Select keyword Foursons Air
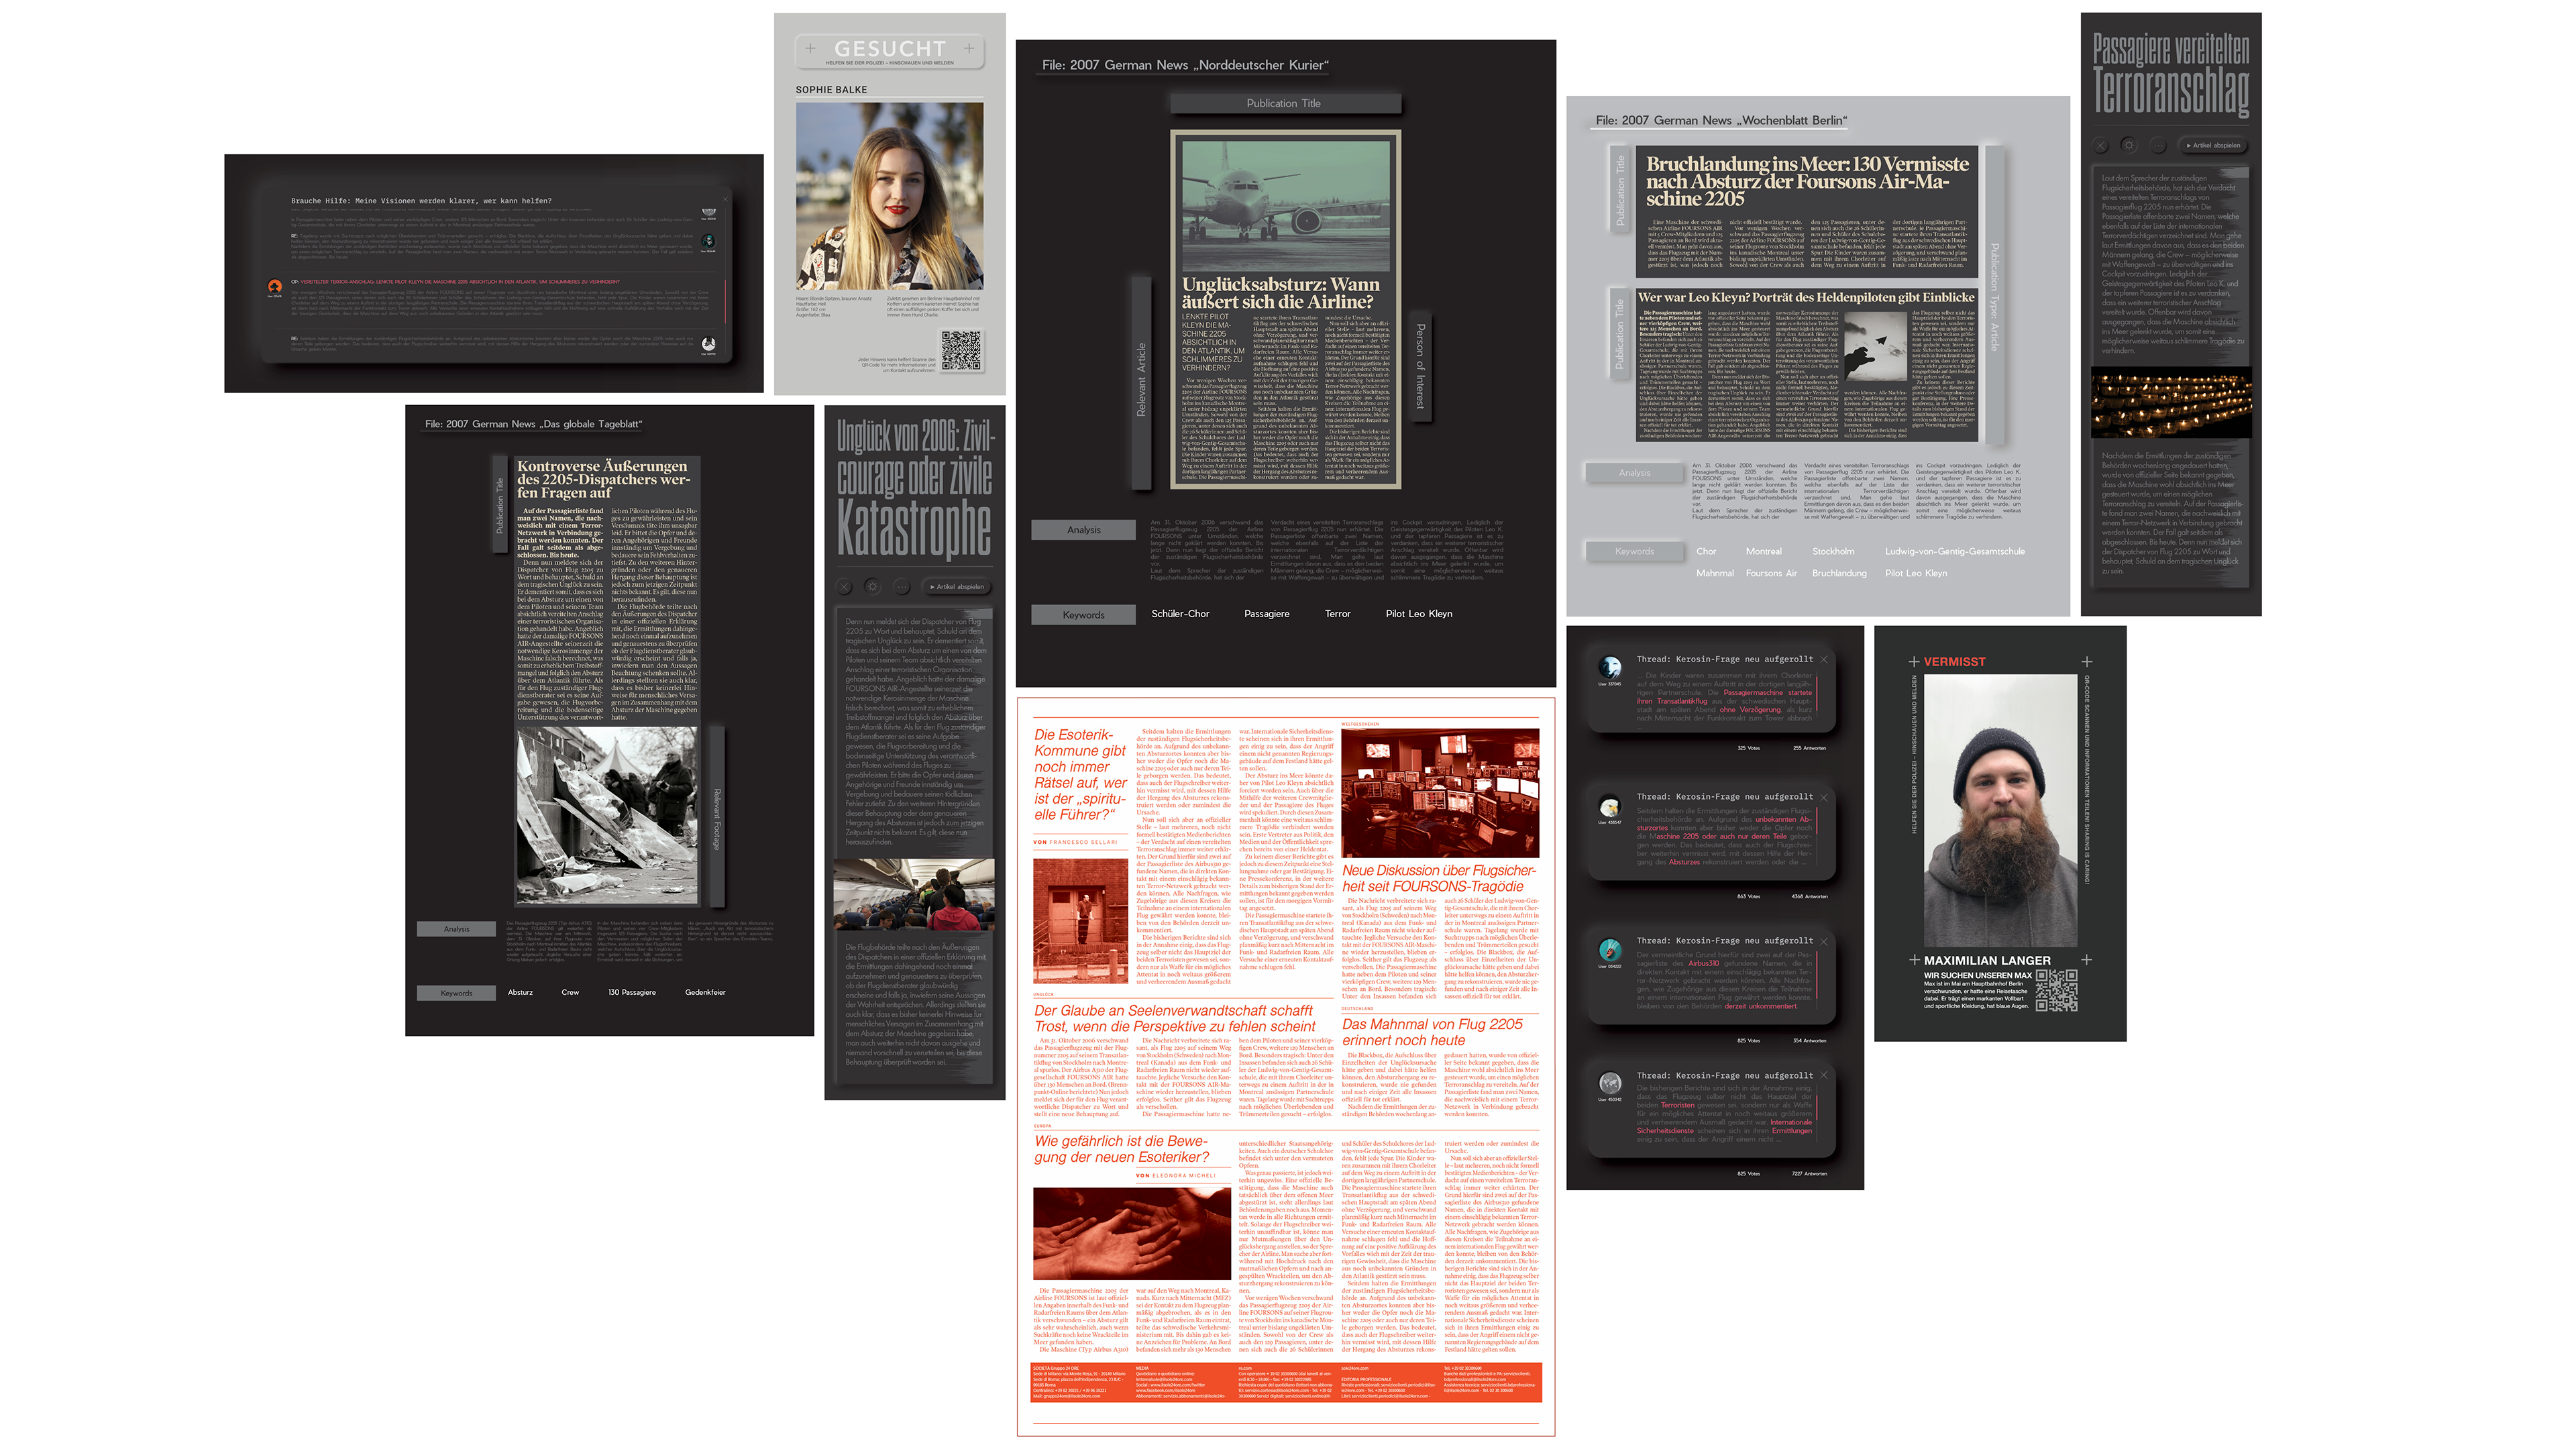Screen dimensions: 2576x1449 click(x=1770, y=574)
